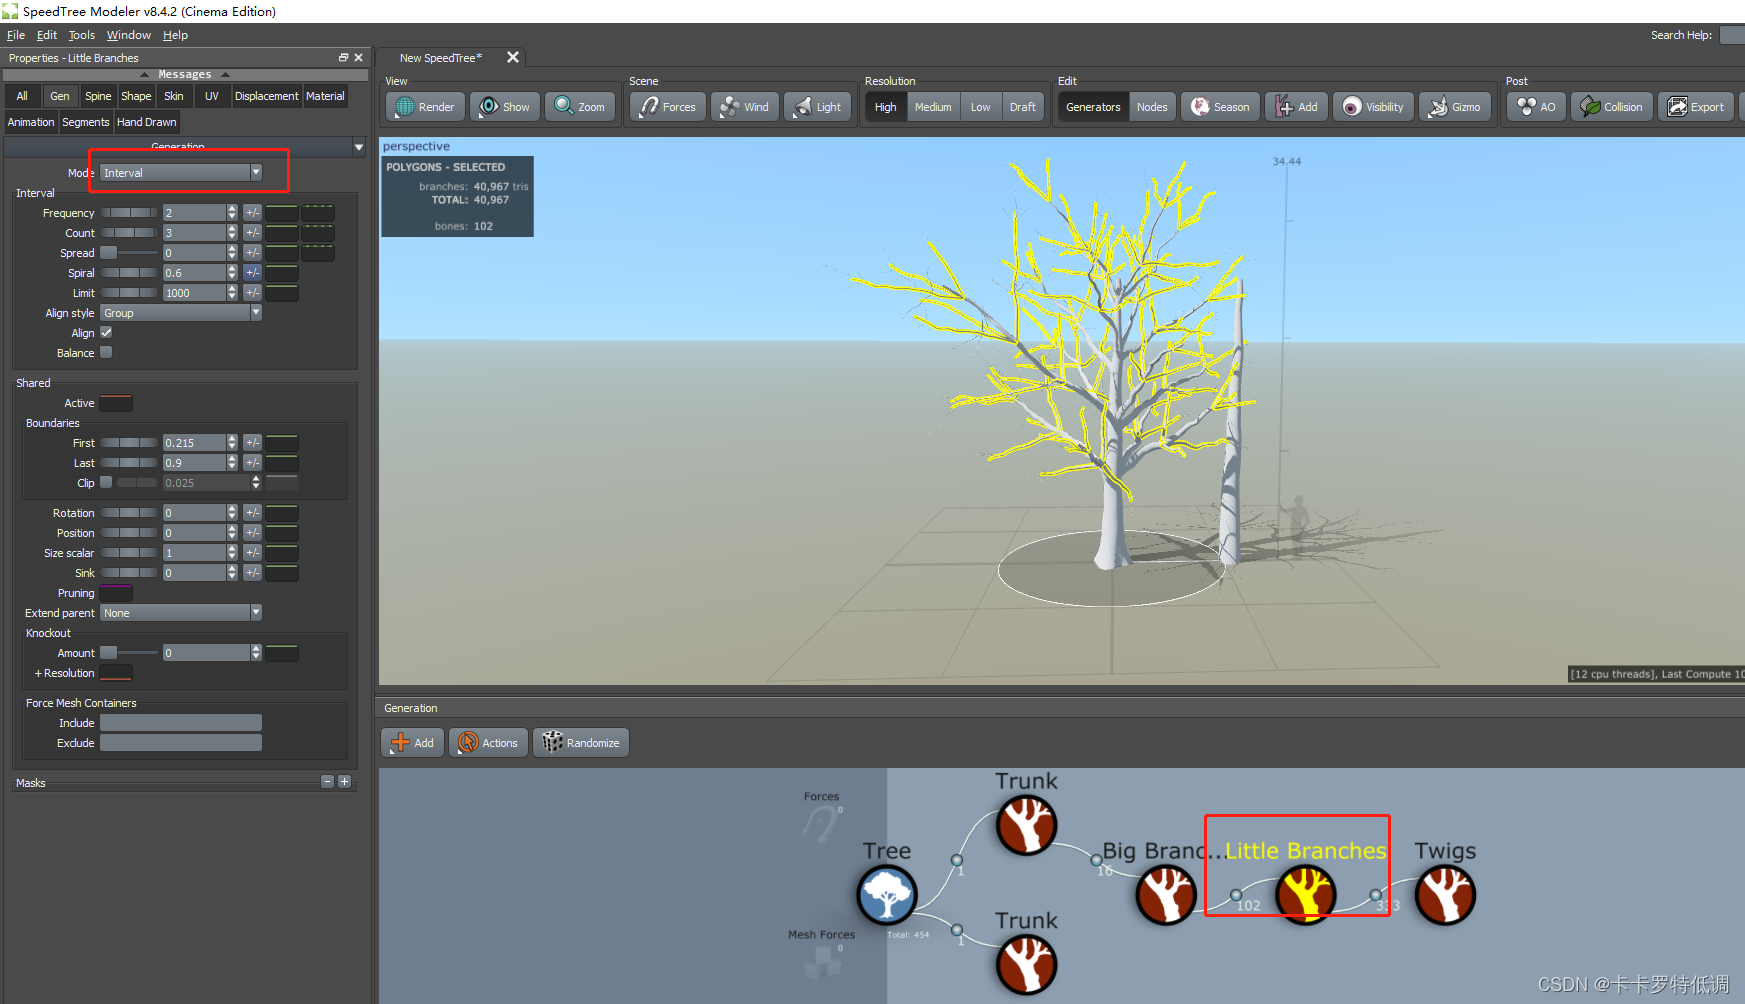Click the Knockout Amount stepper arrows
This screenshot has width=1745, height=1004.
coord(256,652)
